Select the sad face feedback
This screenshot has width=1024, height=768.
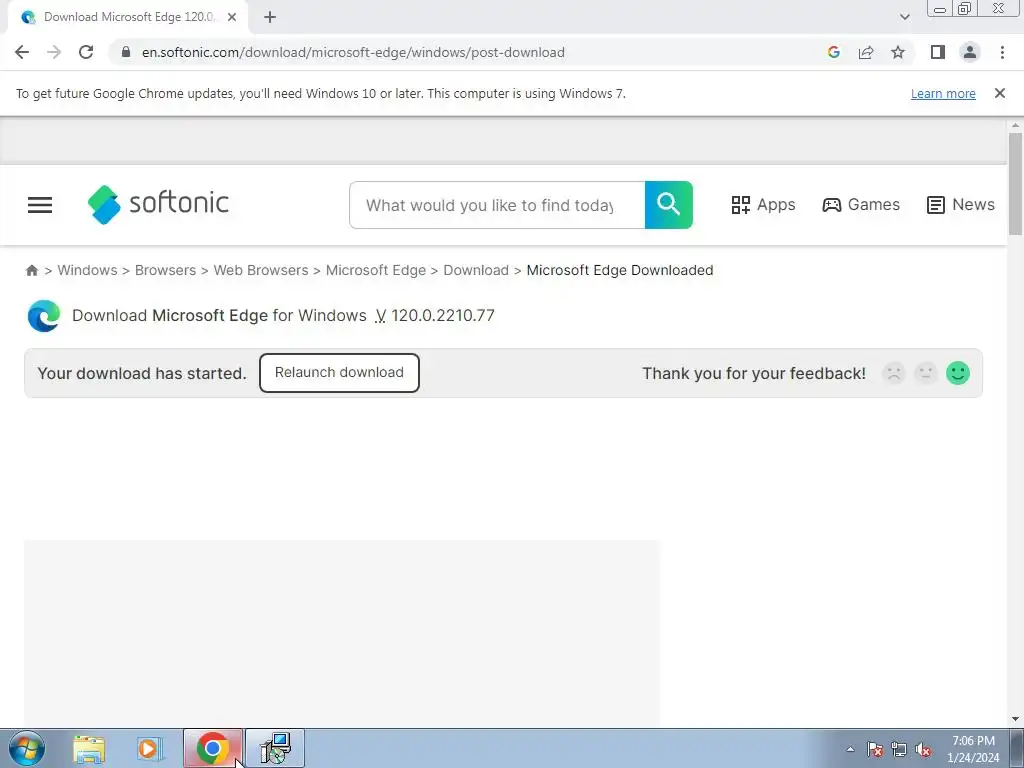[x=893, y=374]
